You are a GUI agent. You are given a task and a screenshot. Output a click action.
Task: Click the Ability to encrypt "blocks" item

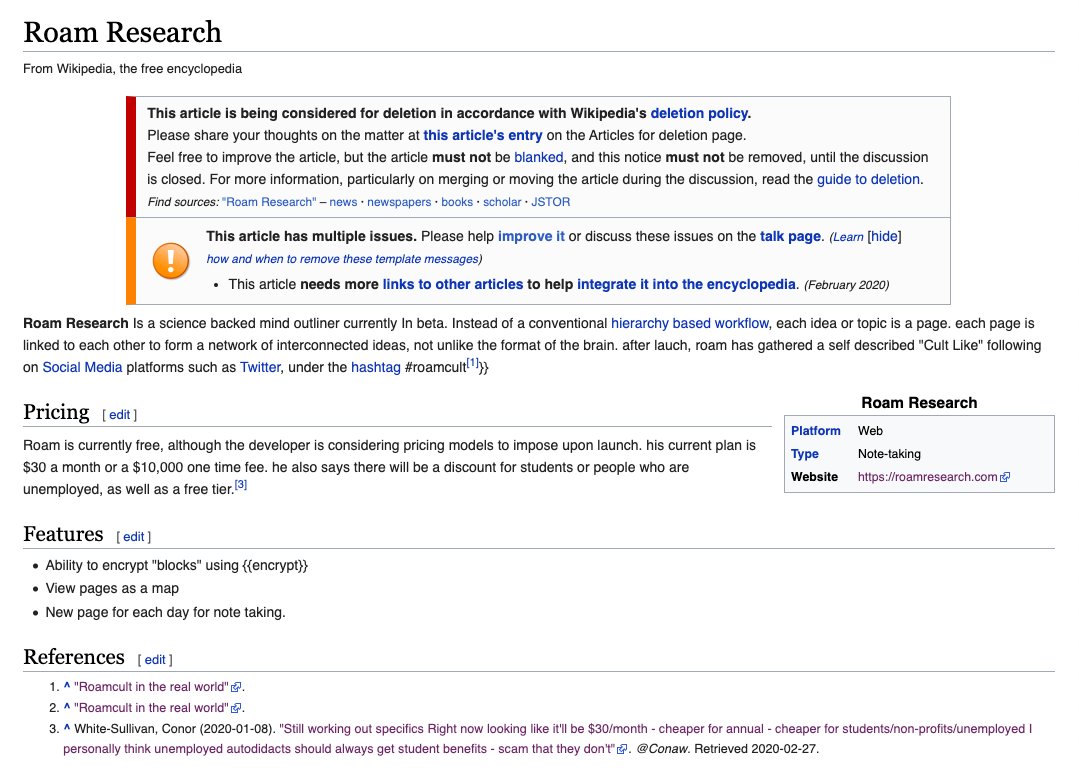tap(177, 566)
